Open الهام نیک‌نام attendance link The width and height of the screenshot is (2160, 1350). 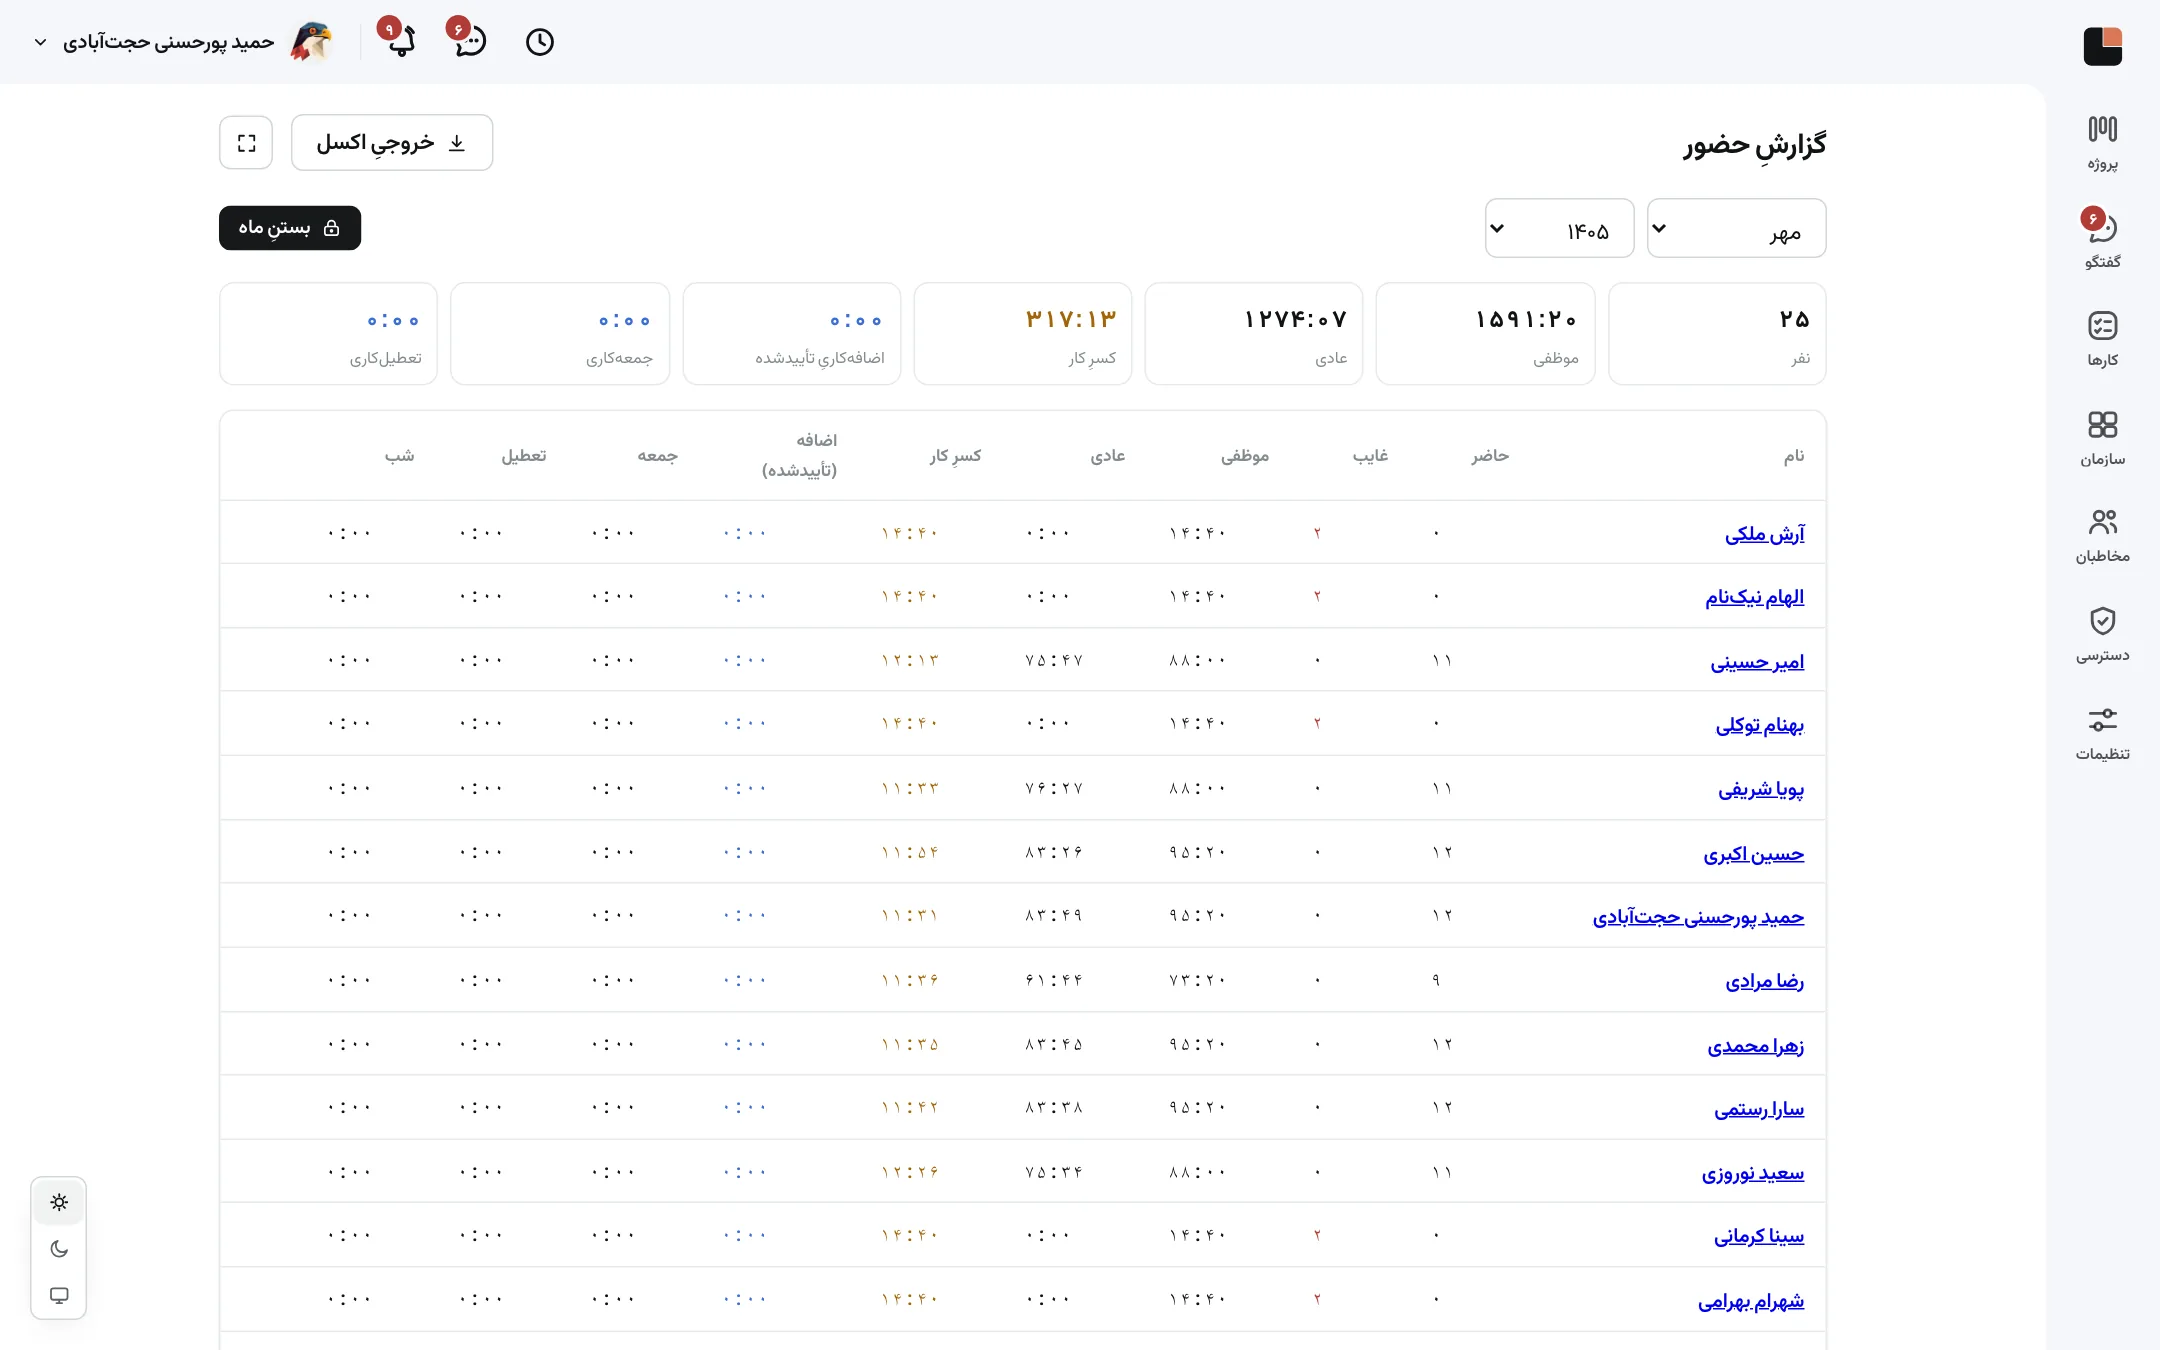[x=1754, y=597]
